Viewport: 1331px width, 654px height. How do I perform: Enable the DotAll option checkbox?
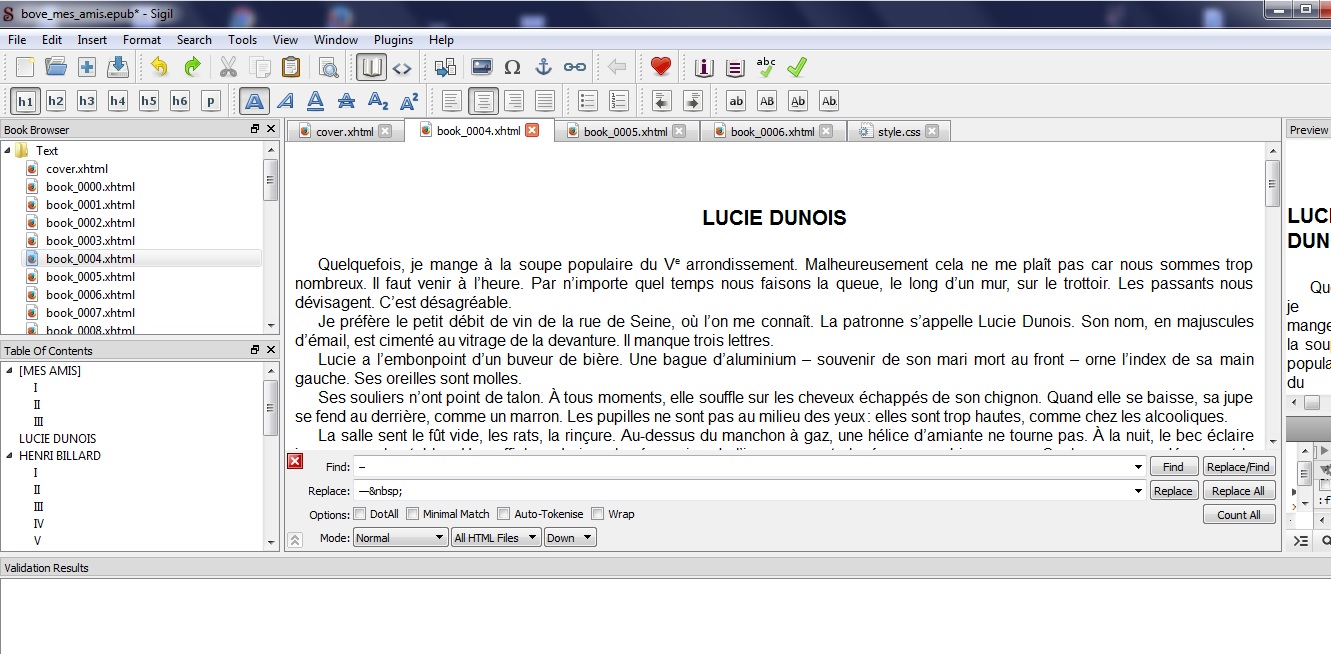pos(359,515)
